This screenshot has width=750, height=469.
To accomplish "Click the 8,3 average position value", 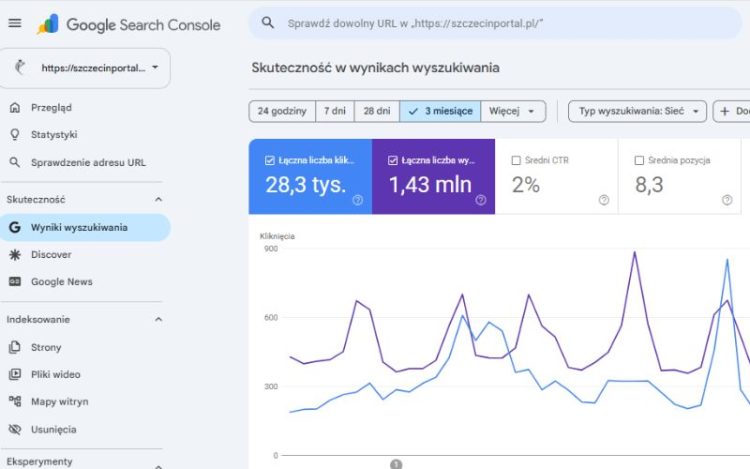I will point(649,185).
